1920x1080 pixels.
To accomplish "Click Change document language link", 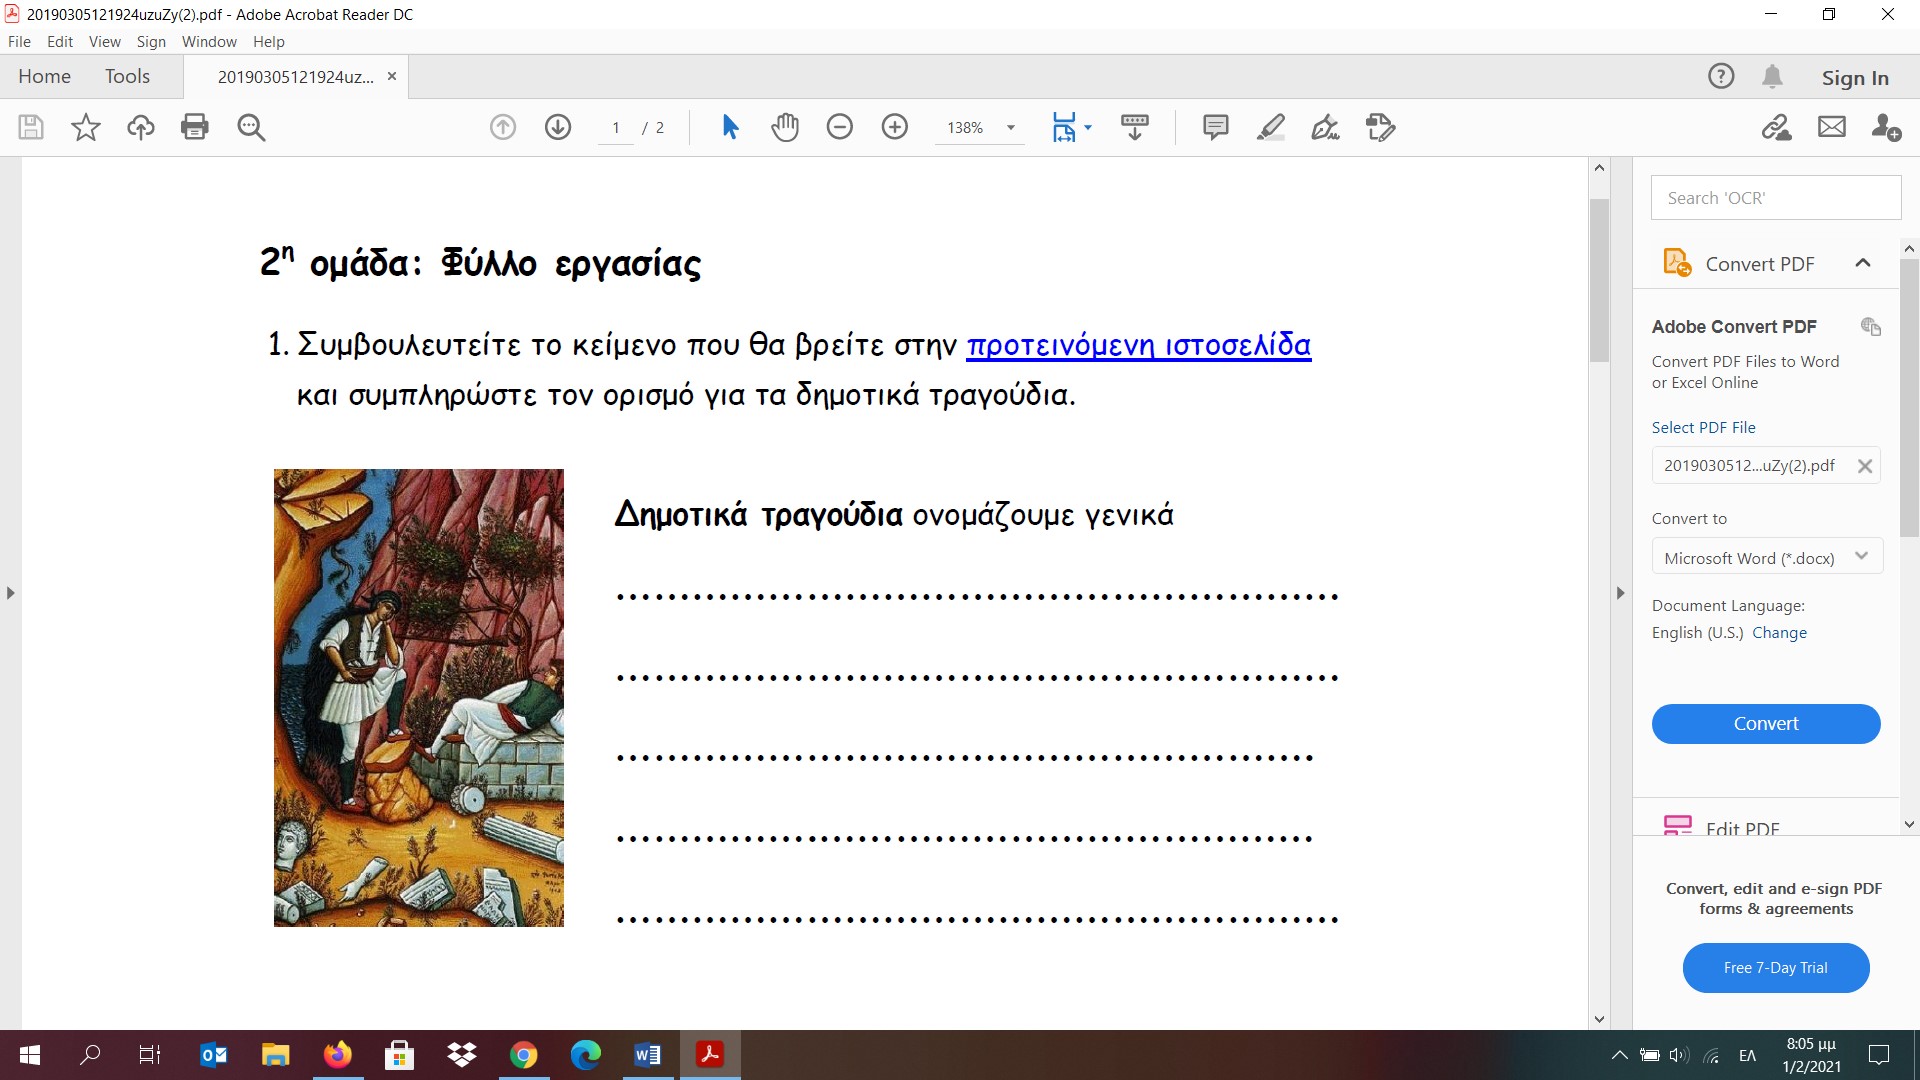I will (x=1779, y=633).
